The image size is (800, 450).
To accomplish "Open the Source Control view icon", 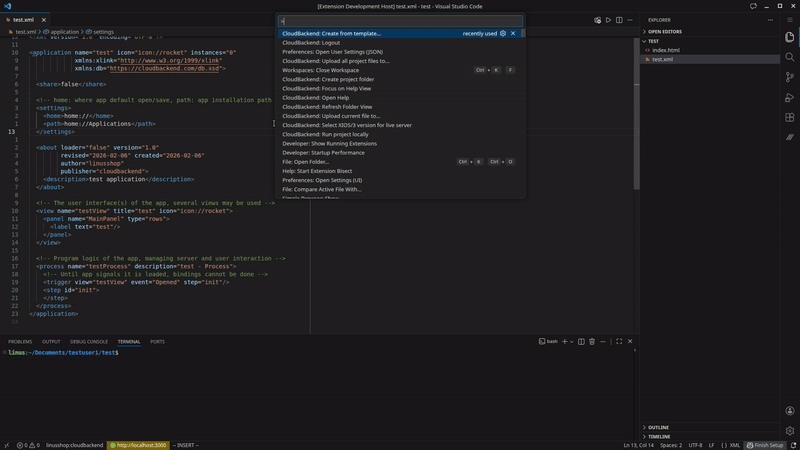I will 790,77.
